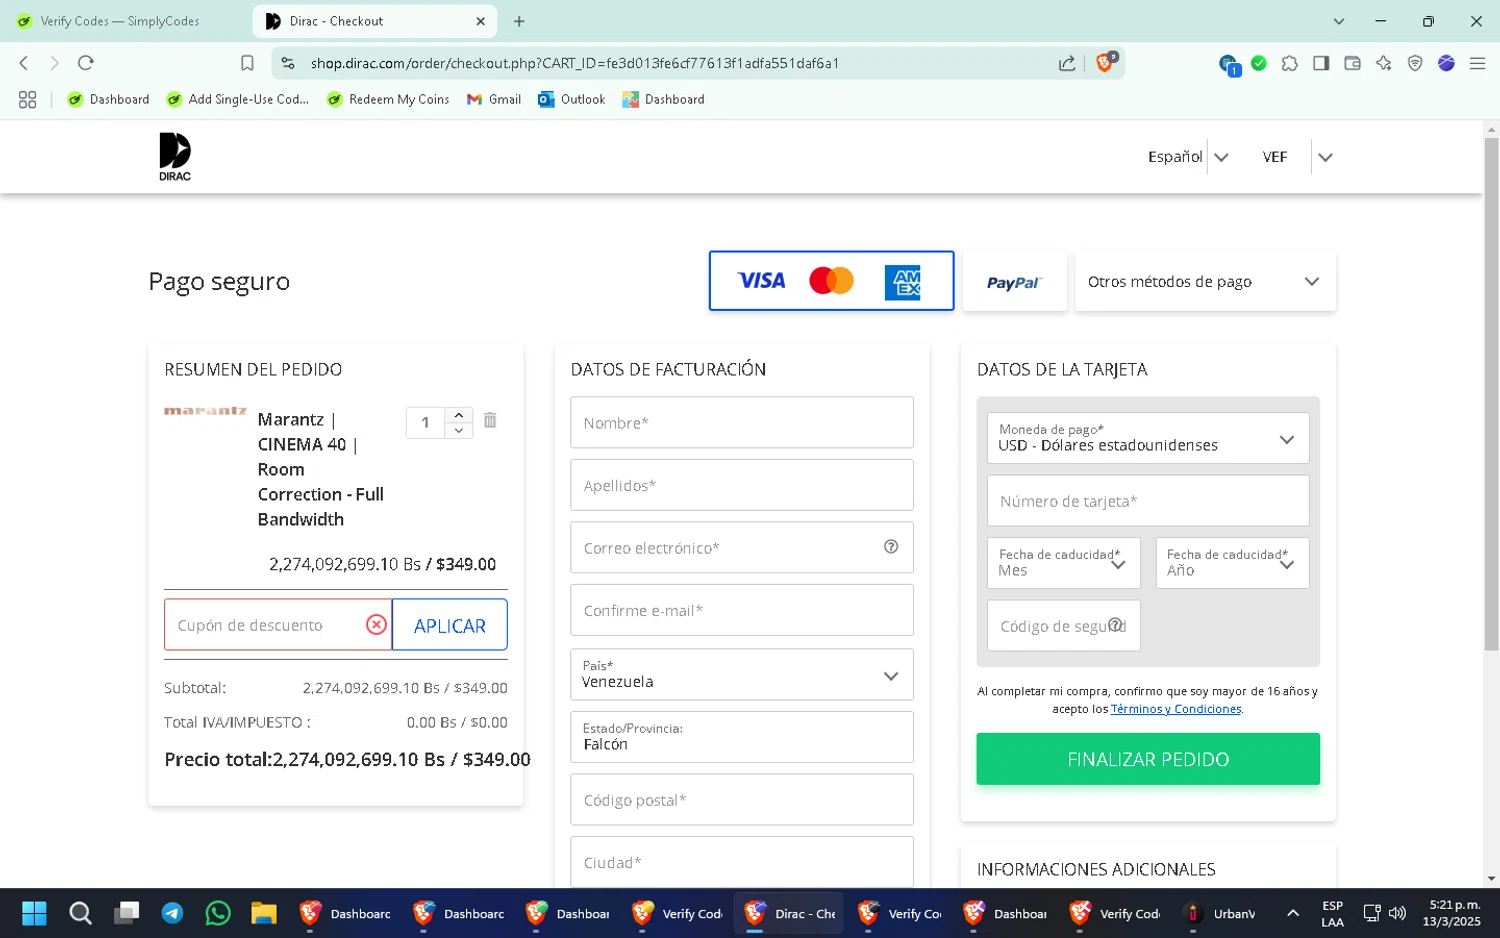Open the browser main menu hamburger
This screenshot has width=1500, height=938.
[x=1477, y=63]
